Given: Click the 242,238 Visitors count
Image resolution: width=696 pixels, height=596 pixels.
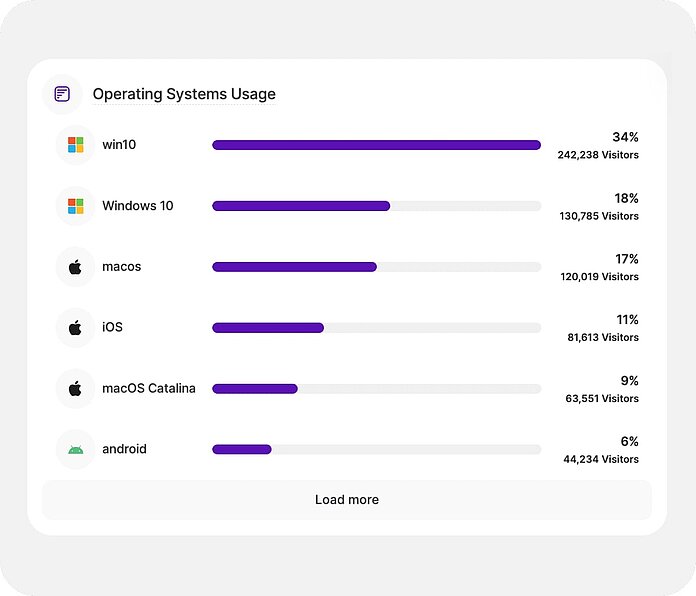Looking at the screenshot, I should tap(598, 155).
